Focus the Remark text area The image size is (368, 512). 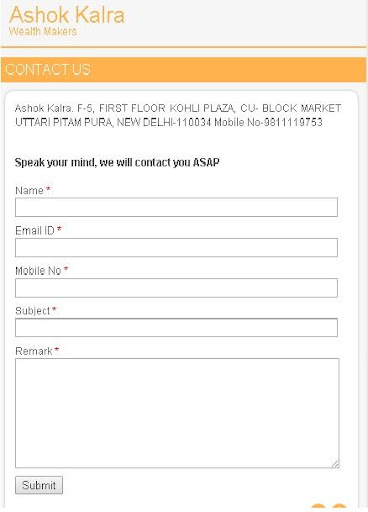click(x=177, y=413)
